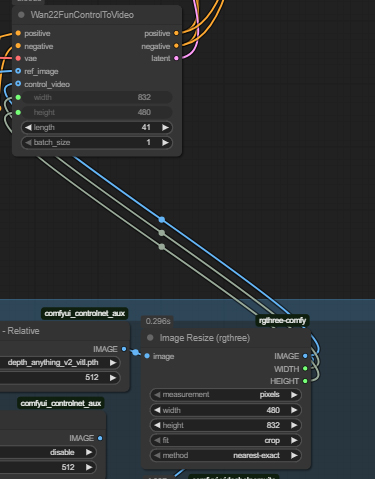Open the method nearest-exact selector

(x=226, y=455)
